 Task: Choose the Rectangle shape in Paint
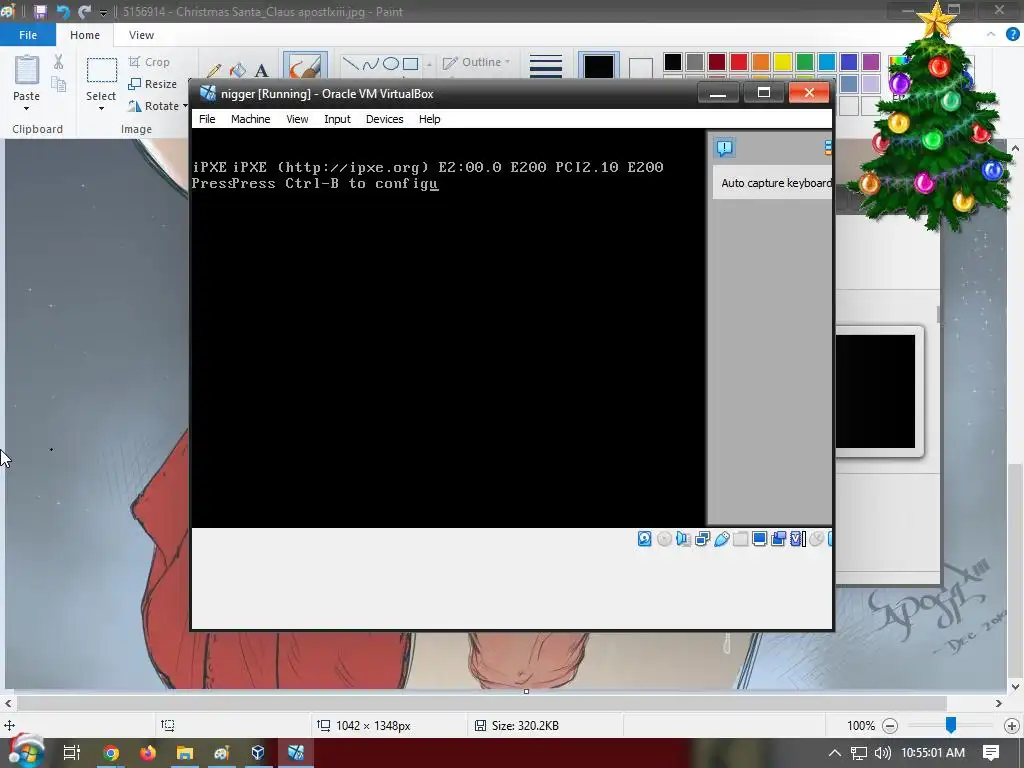click(x=410, y=63)
